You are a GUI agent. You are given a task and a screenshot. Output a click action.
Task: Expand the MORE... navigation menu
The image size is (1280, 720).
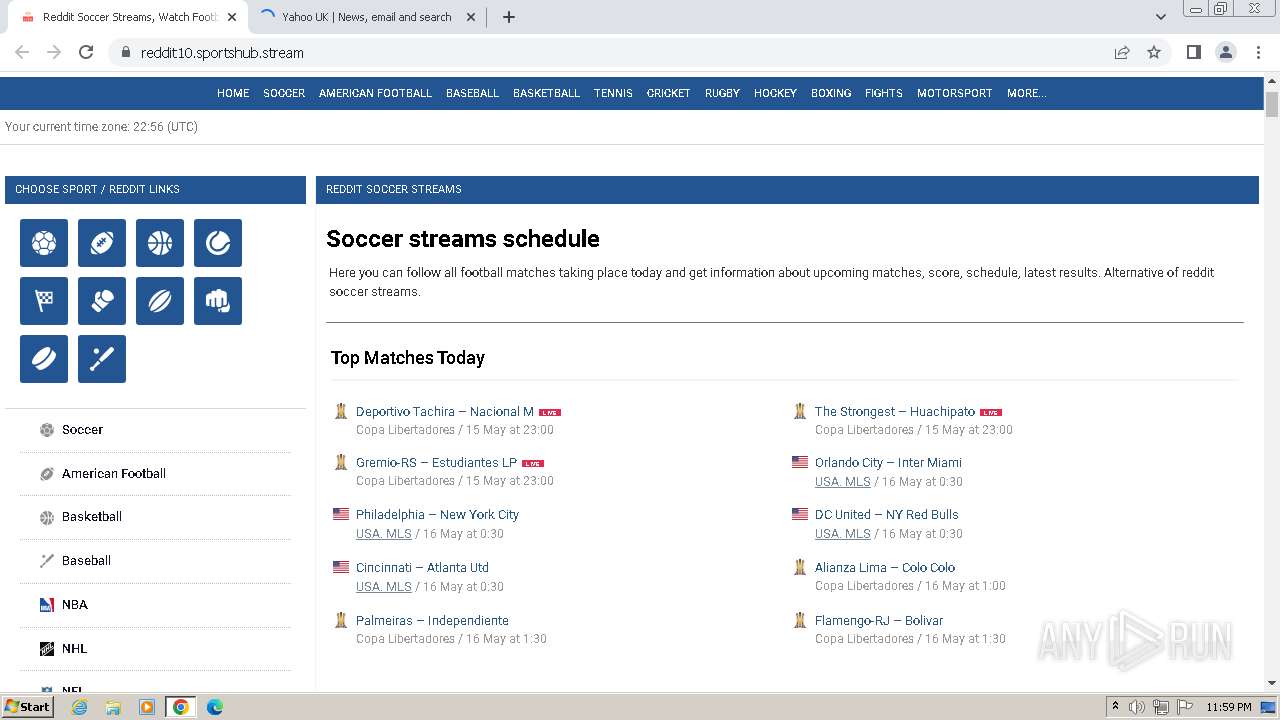(1027, 93)
